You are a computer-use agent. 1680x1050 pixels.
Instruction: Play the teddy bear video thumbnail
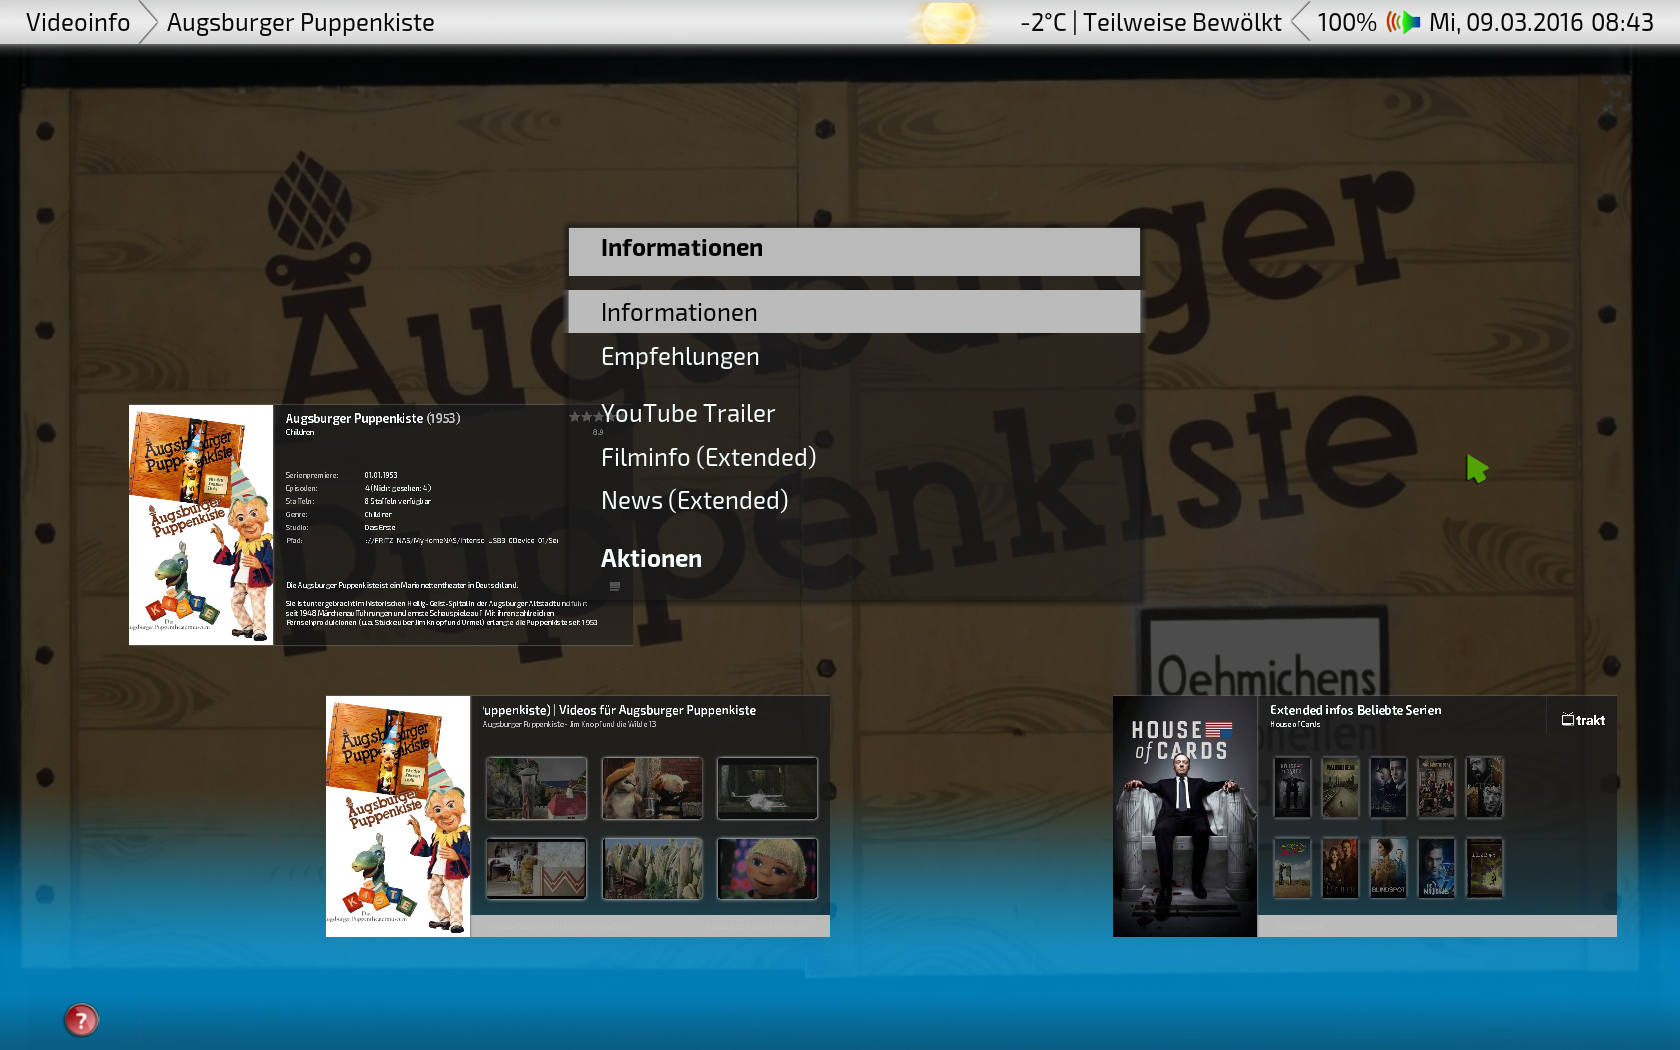[x=536, y=869]
